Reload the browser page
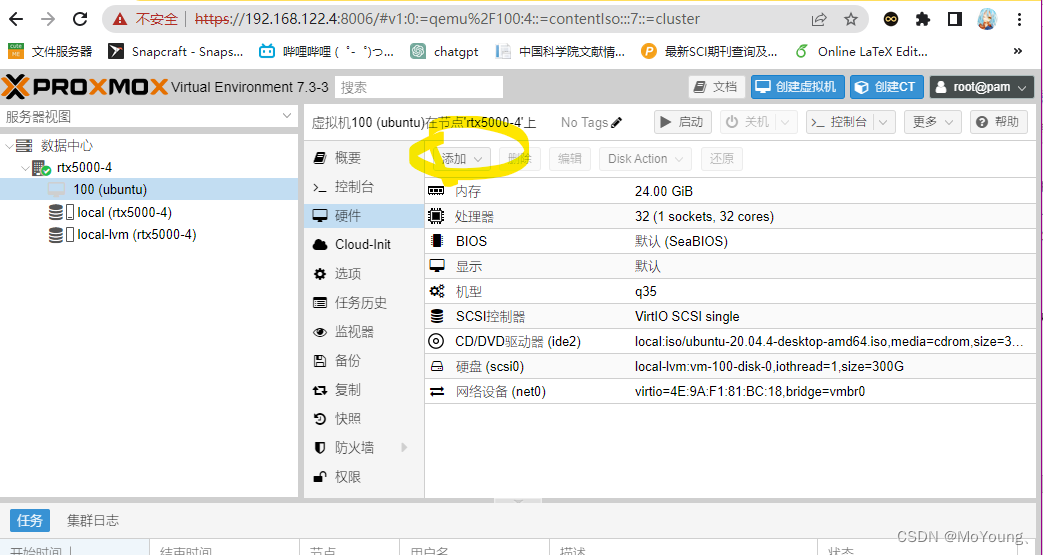This screenshot has width=1043, height=555. point(80,19)
